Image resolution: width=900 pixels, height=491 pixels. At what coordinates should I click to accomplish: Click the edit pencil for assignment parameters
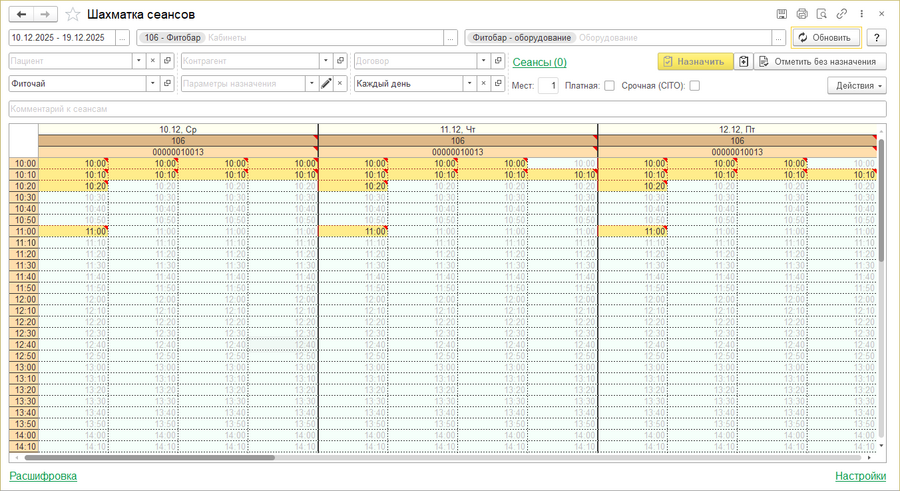(x=326, y=84)
